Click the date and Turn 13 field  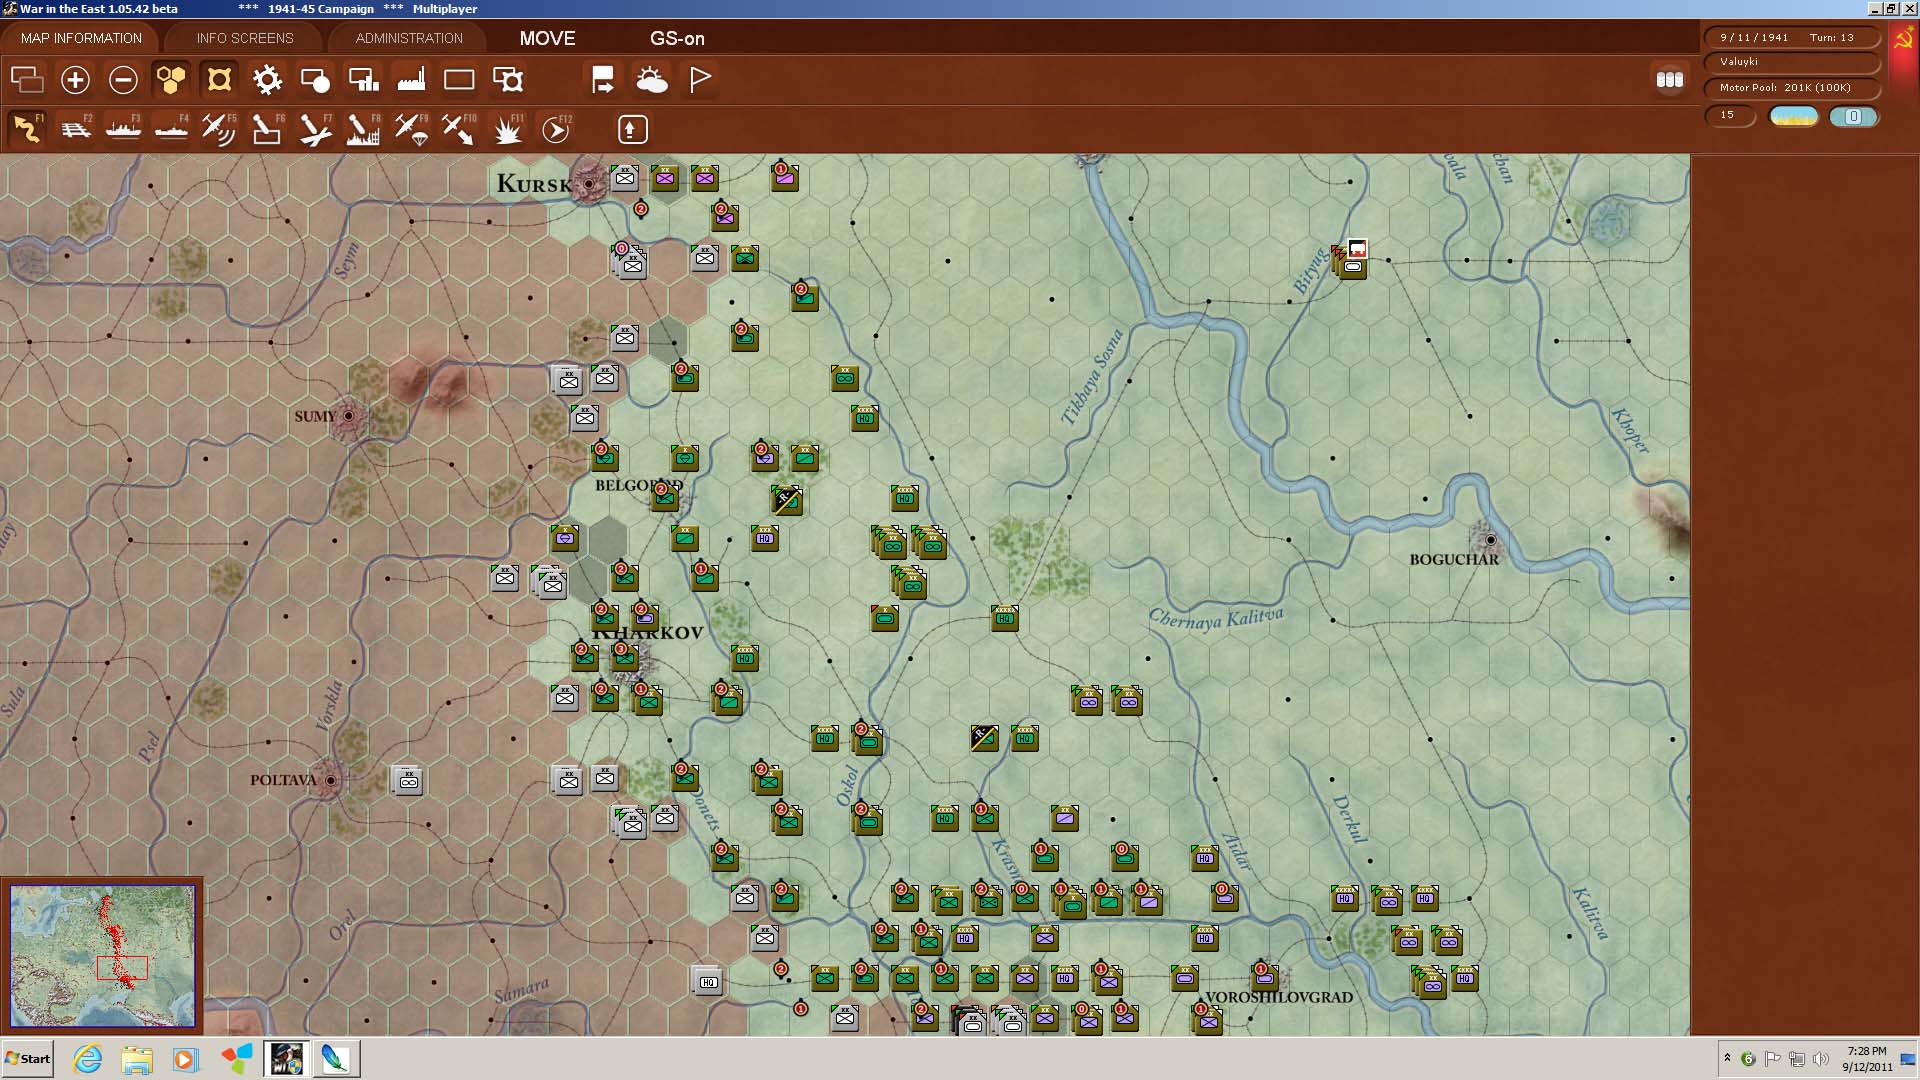(x=1792, y=37)
